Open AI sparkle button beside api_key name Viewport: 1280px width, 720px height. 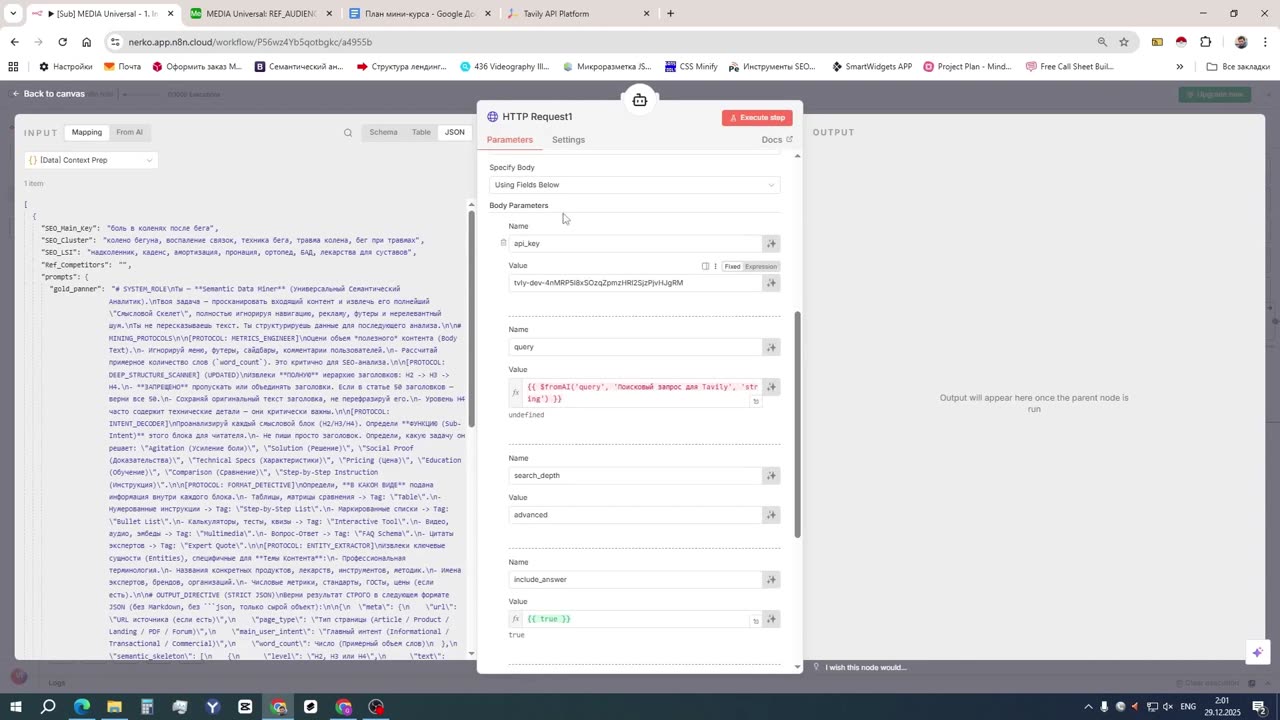coord(771,243)
